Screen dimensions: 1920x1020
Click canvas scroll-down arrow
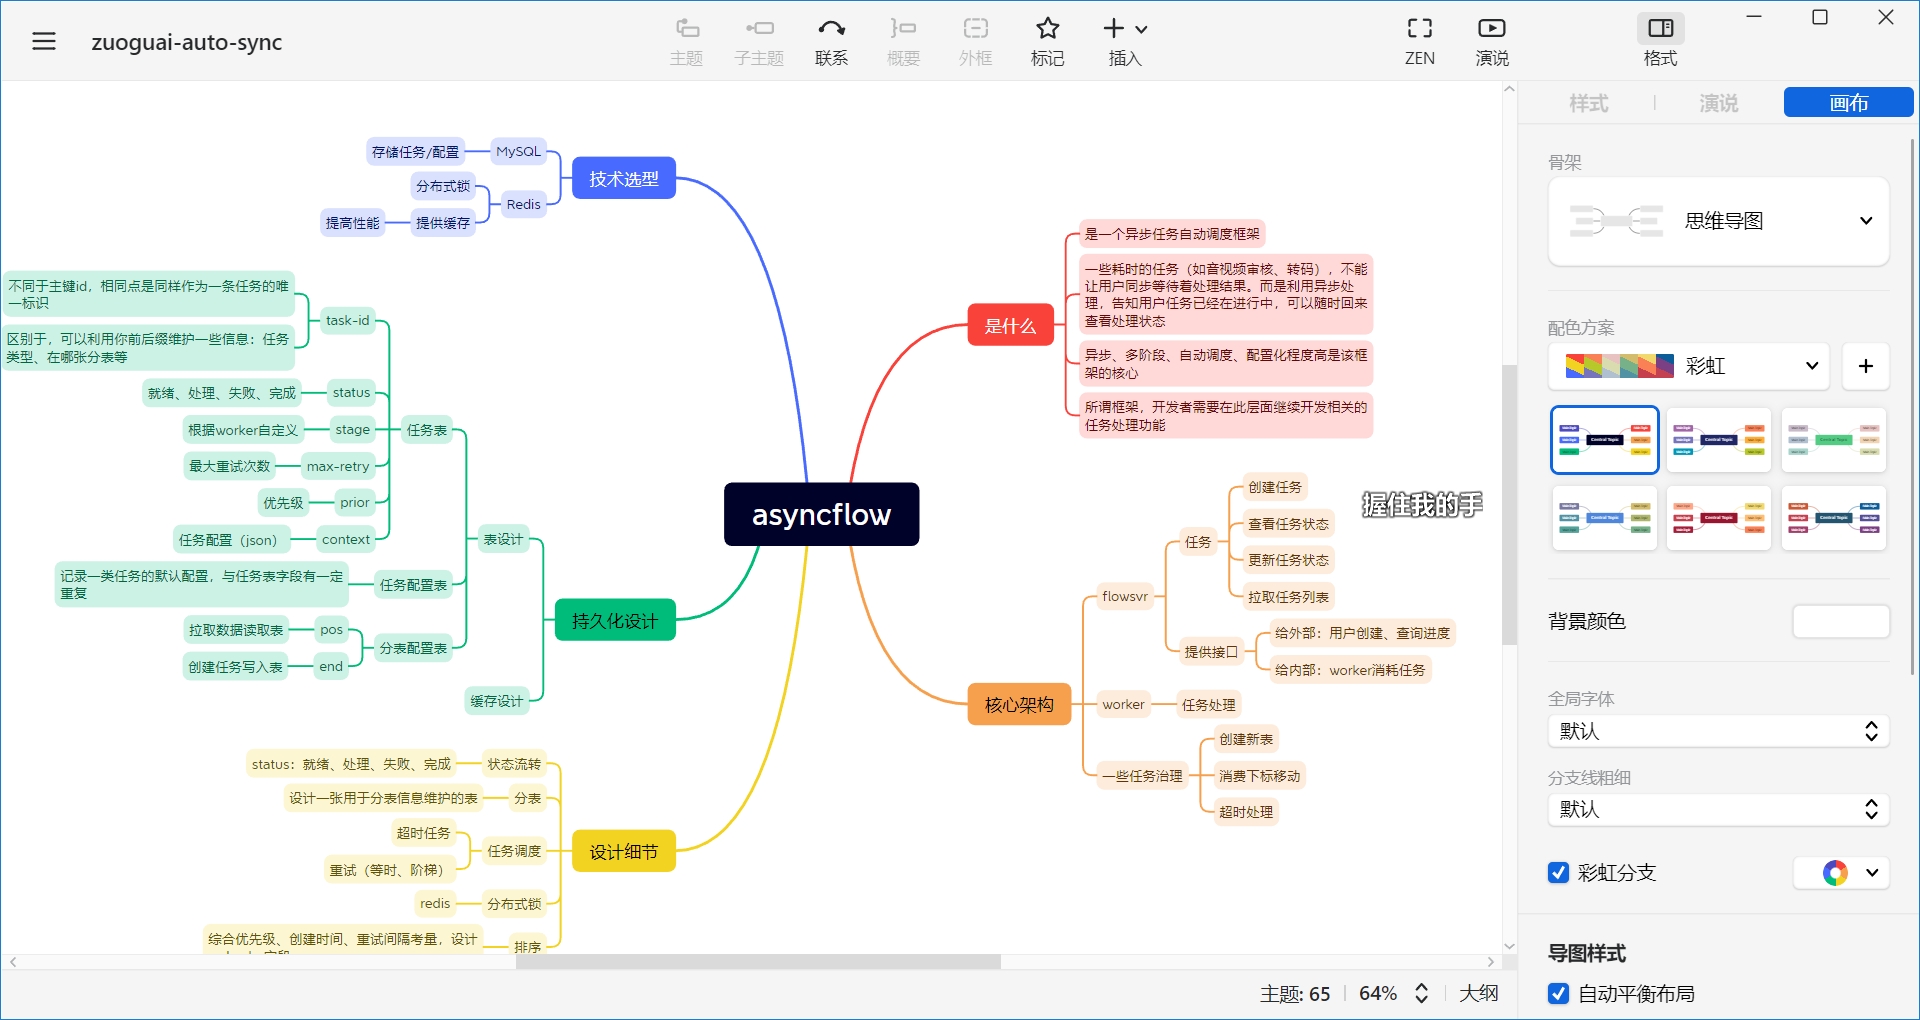pos(1509,946)
